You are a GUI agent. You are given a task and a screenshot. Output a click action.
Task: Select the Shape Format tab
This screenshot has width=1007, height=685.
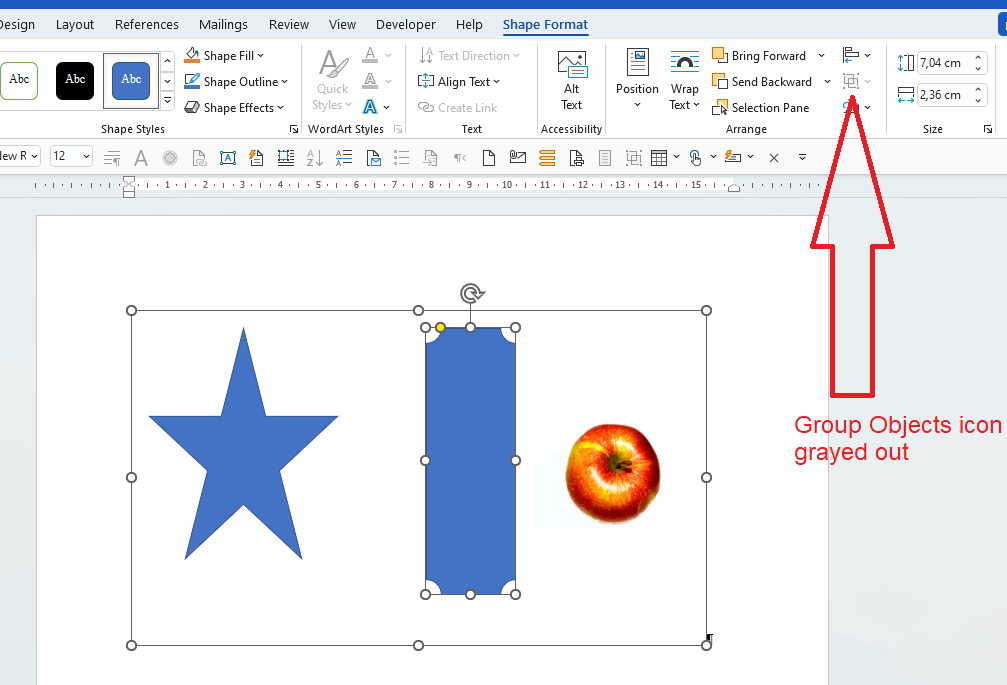(x=545, y=24)
